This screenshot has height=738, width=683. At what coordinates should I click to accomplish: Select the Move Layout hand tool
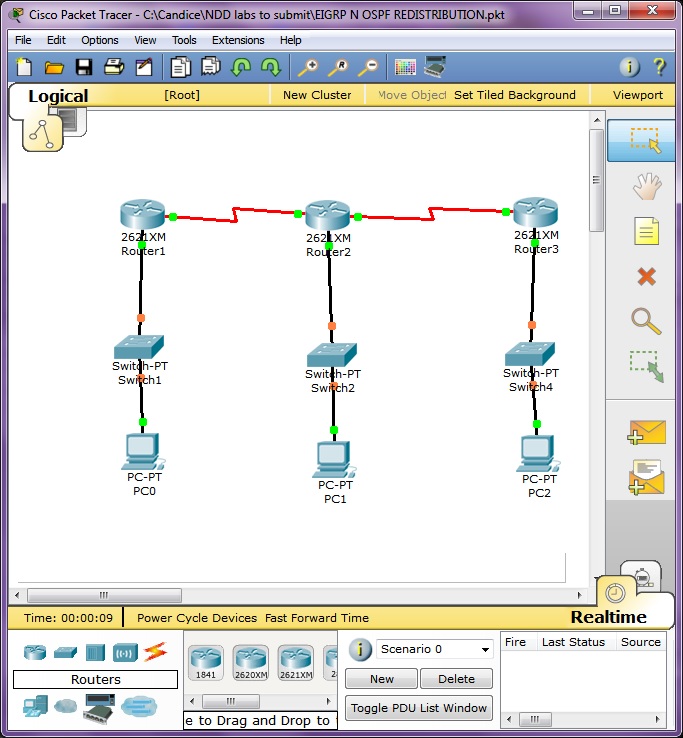[x=647, y=186]
